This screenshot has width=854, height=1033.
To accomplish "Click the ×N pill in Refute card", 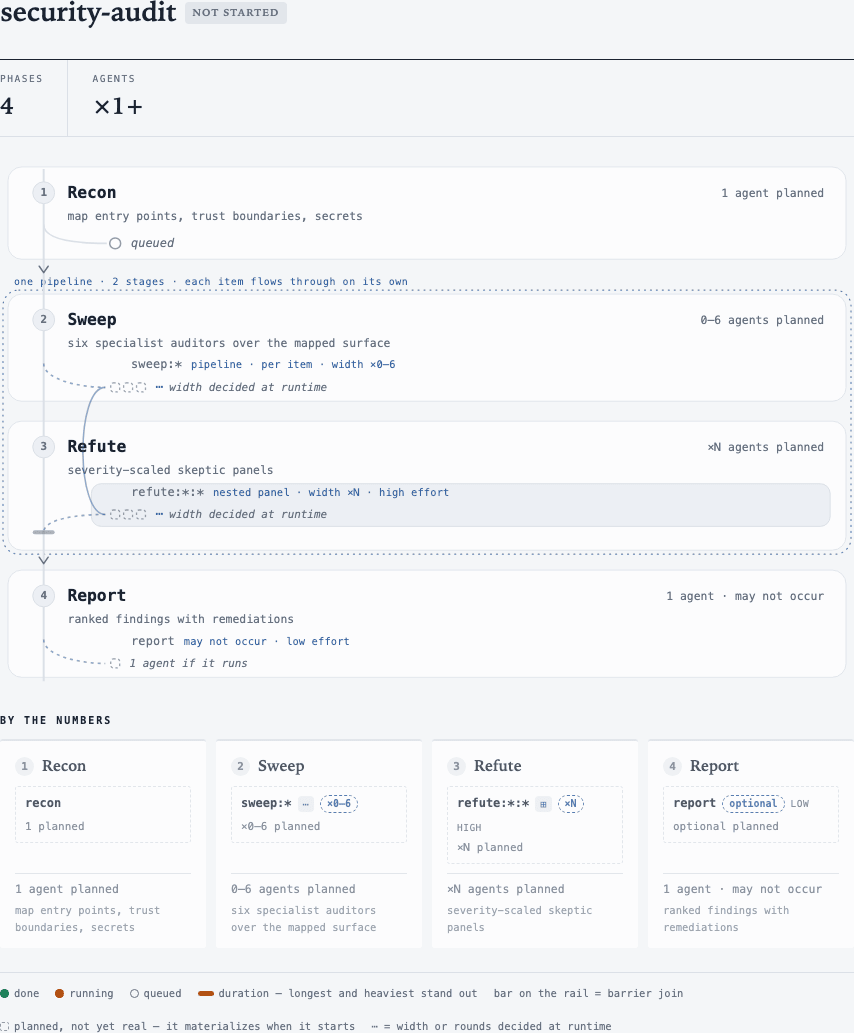I will tap(571, 804).
